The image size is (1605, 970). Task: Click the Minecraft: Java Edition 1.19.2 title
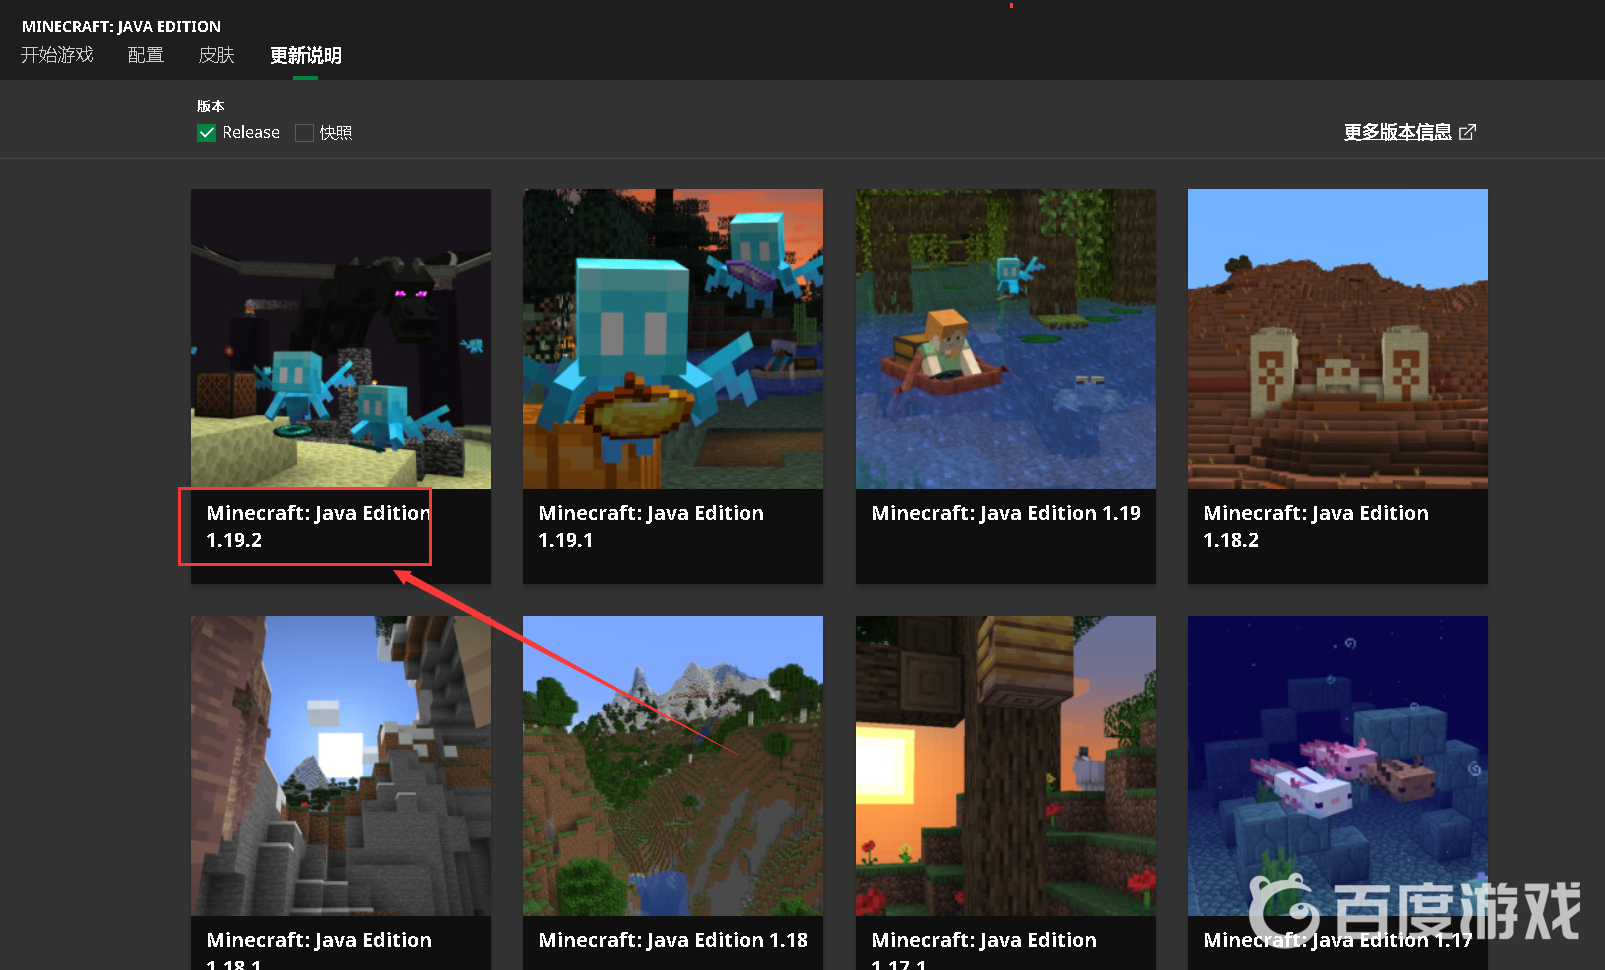point(318,526)
